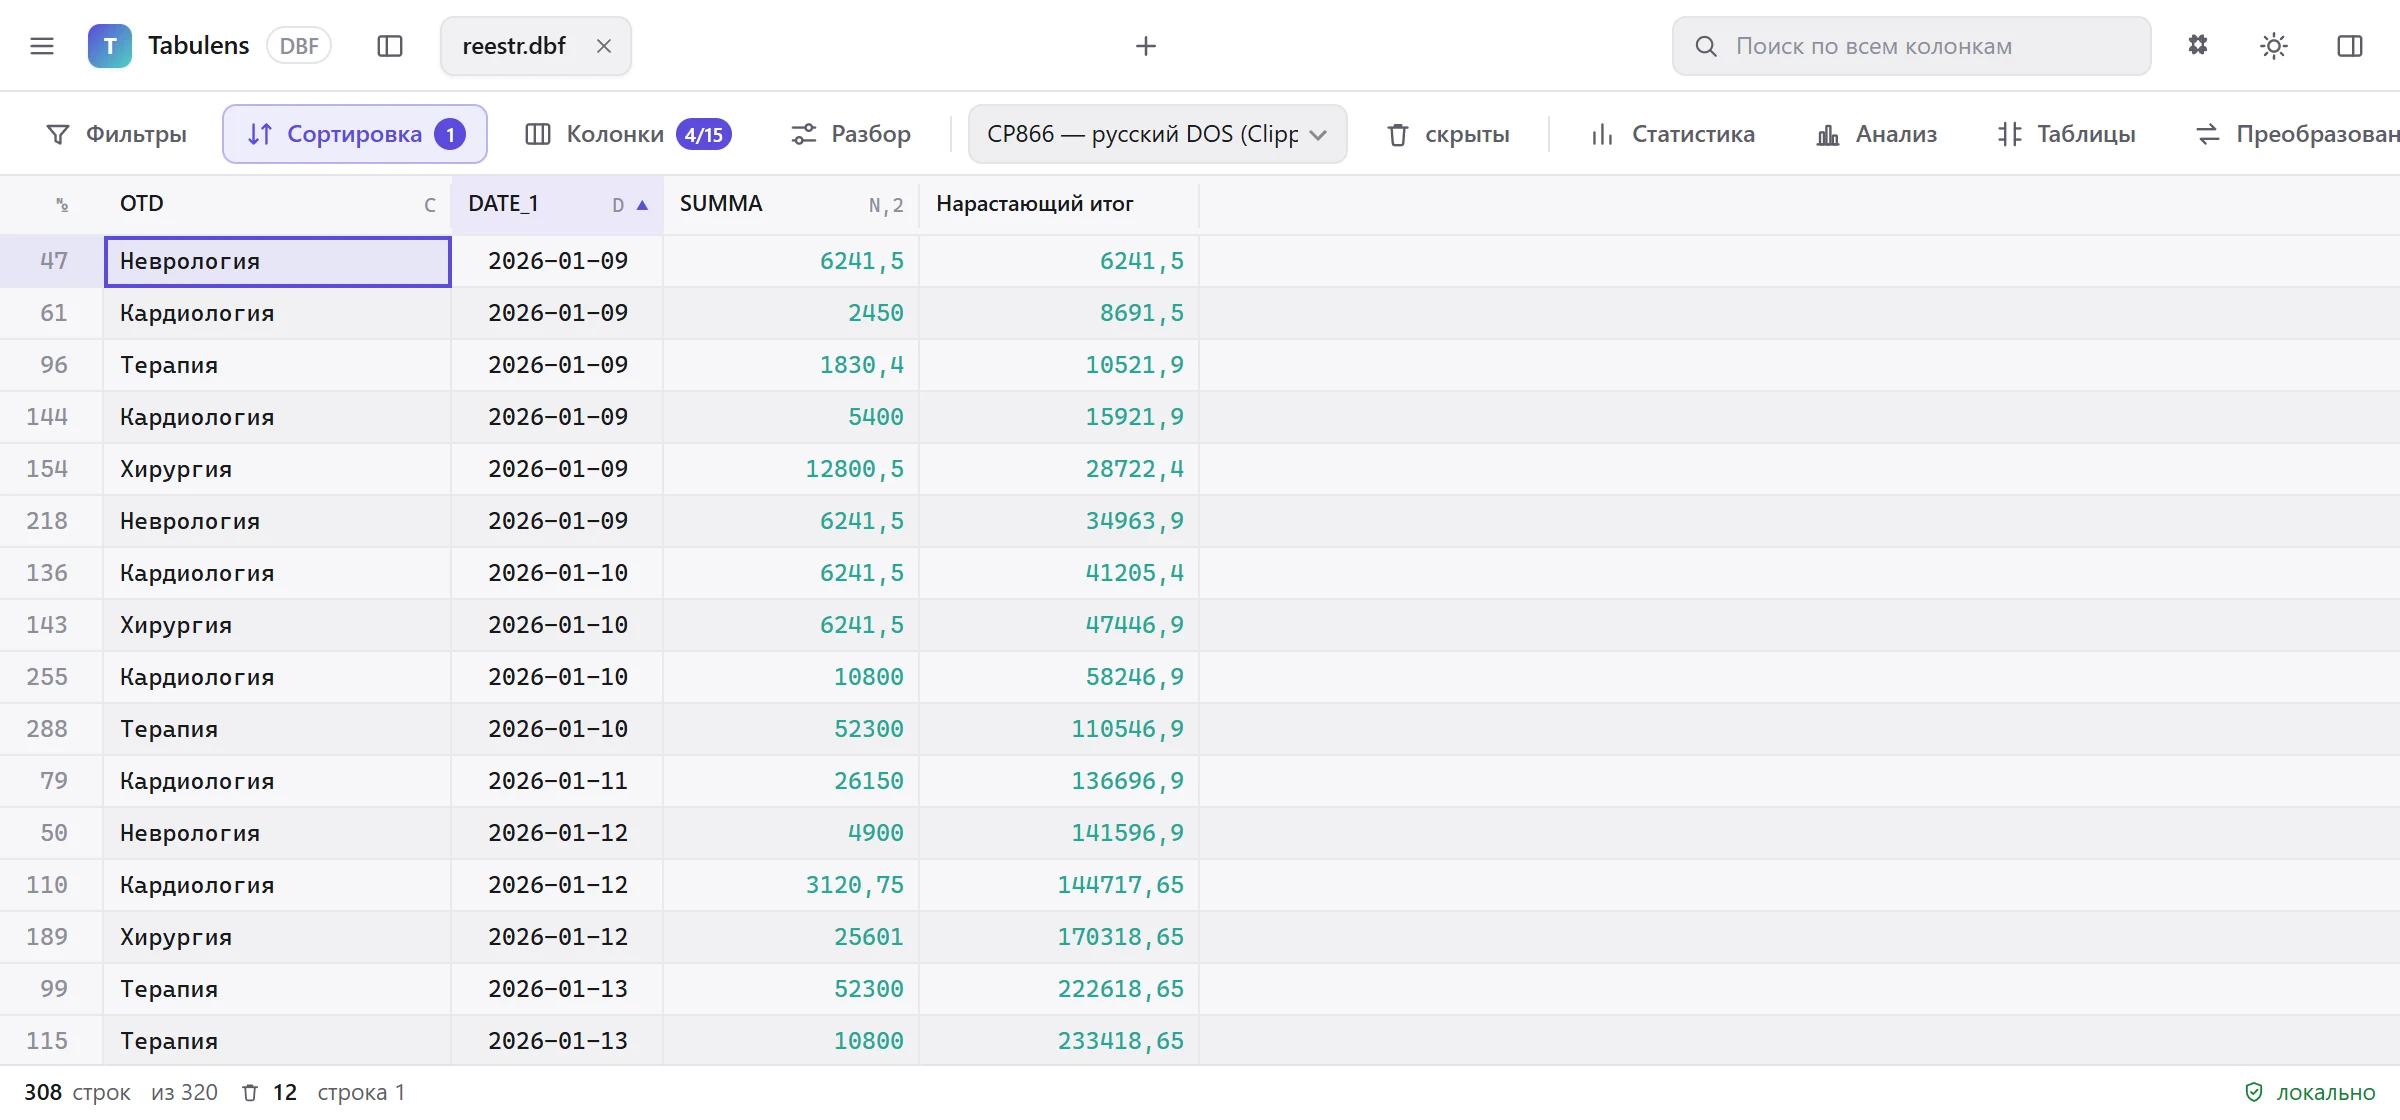Viewport: 2400px width, 1120px height.
Task: Open the Сортировка options
Action: coord(355,134)
